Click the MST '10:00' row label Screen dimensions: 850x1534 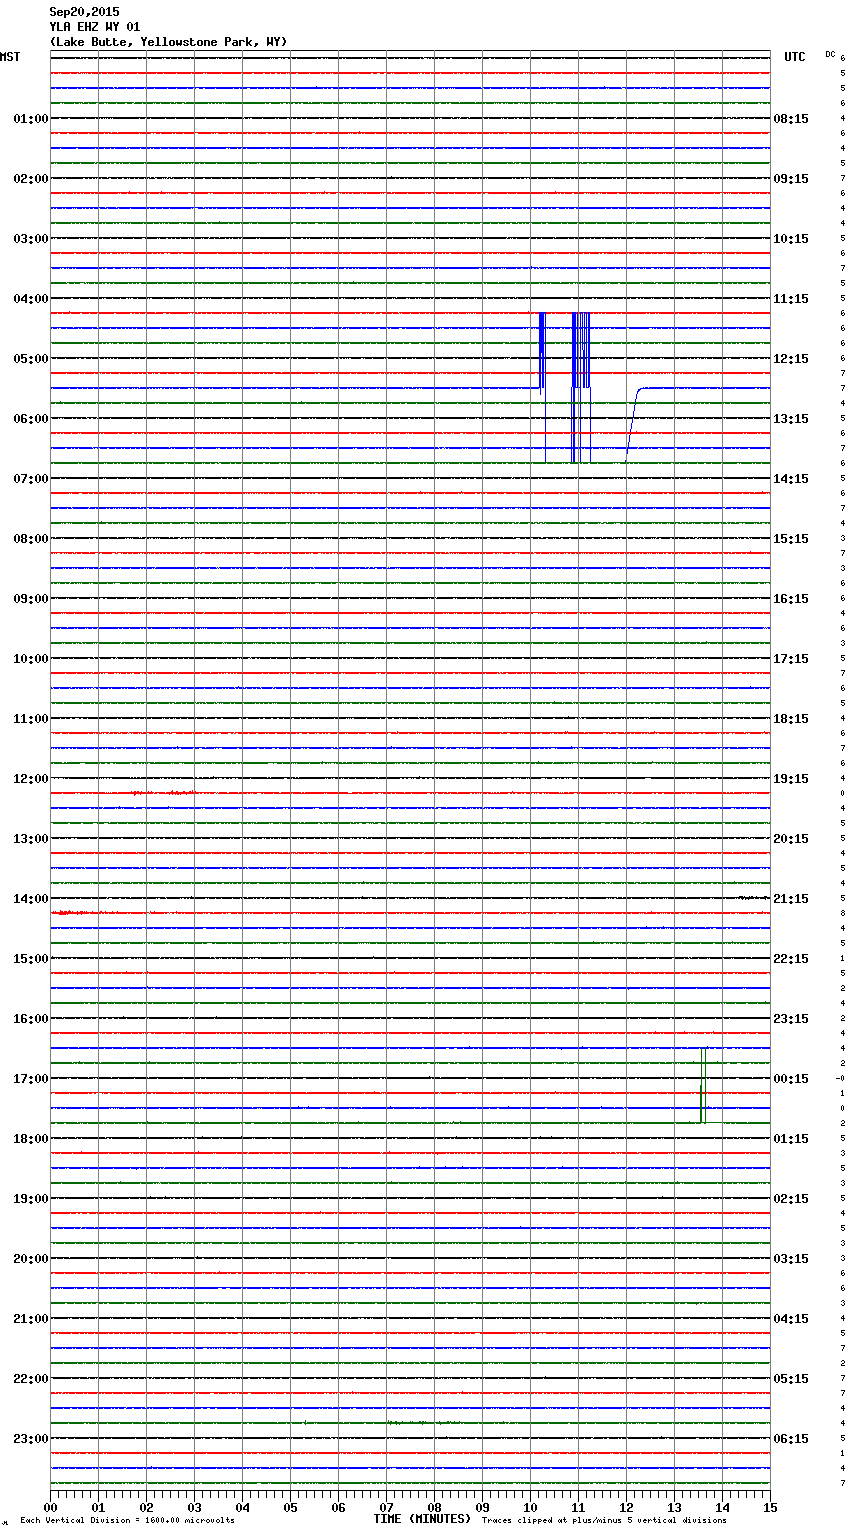(31, 659)
